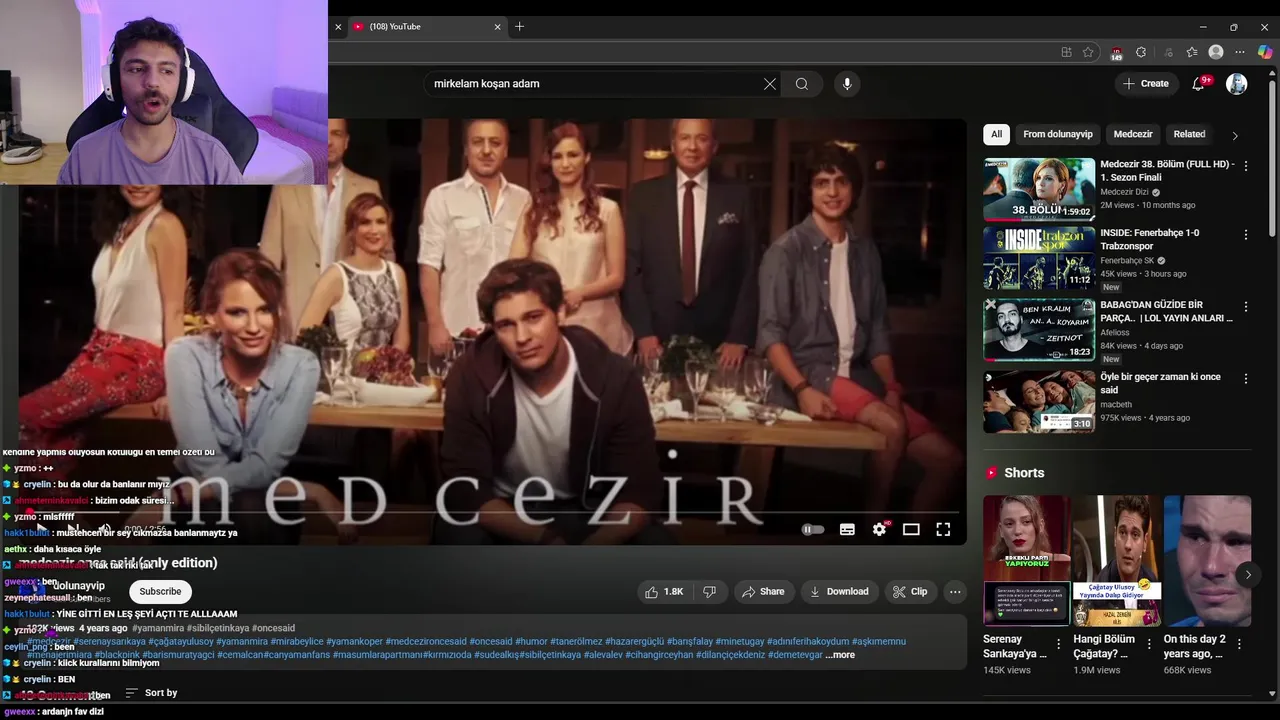Open INSIDE Trabzonspor video thumbnail

click(1039, 258)
